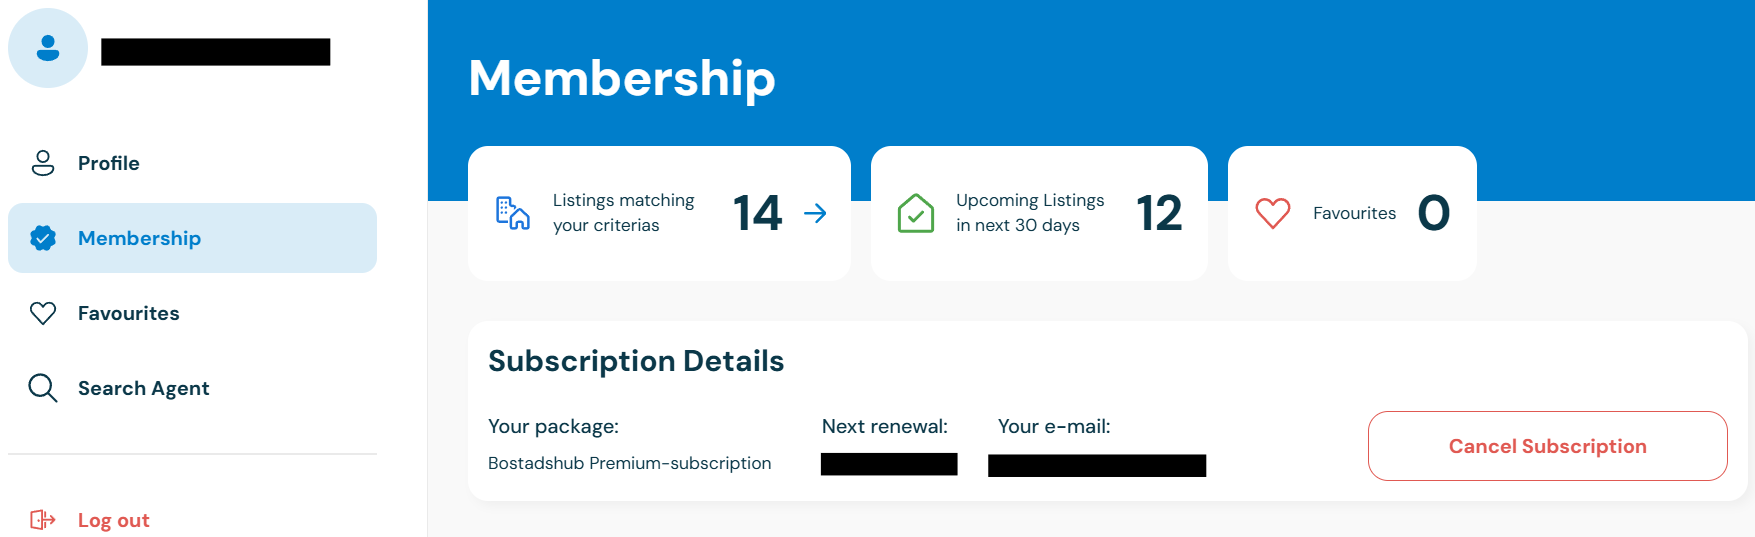The height and width of the screenshot is (537, 1755).
Task: Open the Upcoming Listings card
Action: click(x=1039, y=213)
